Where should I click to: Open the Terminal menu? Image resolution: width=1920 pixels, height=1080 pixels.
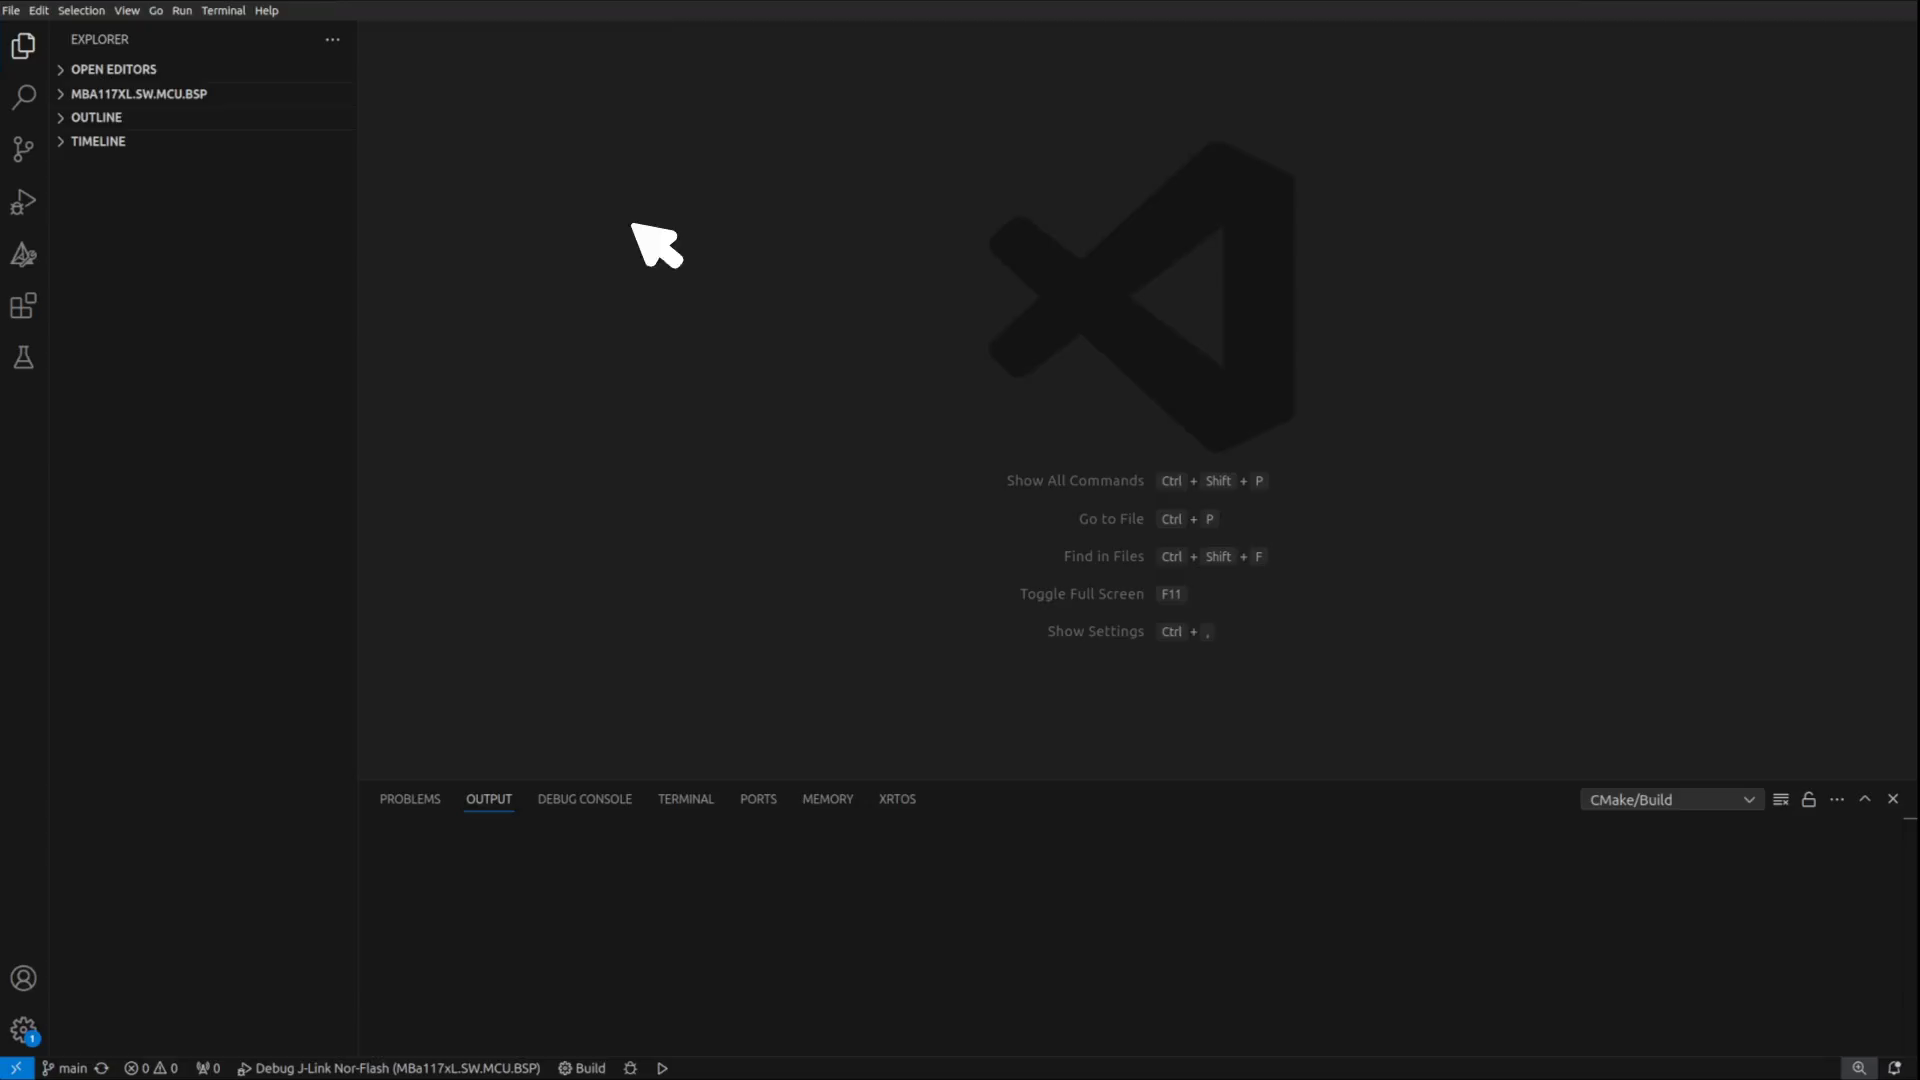click(x=223, y=11)
